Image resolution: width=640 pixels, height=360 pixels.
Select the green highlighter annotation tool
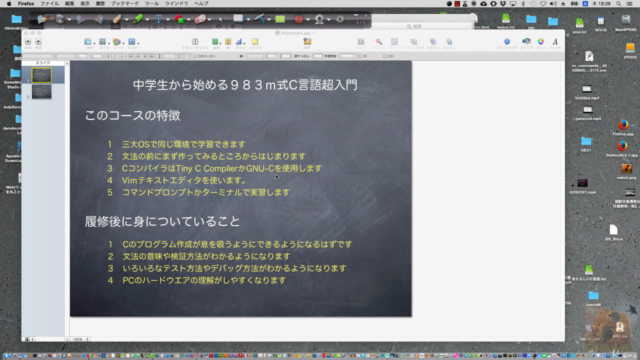tap(138, 19)
